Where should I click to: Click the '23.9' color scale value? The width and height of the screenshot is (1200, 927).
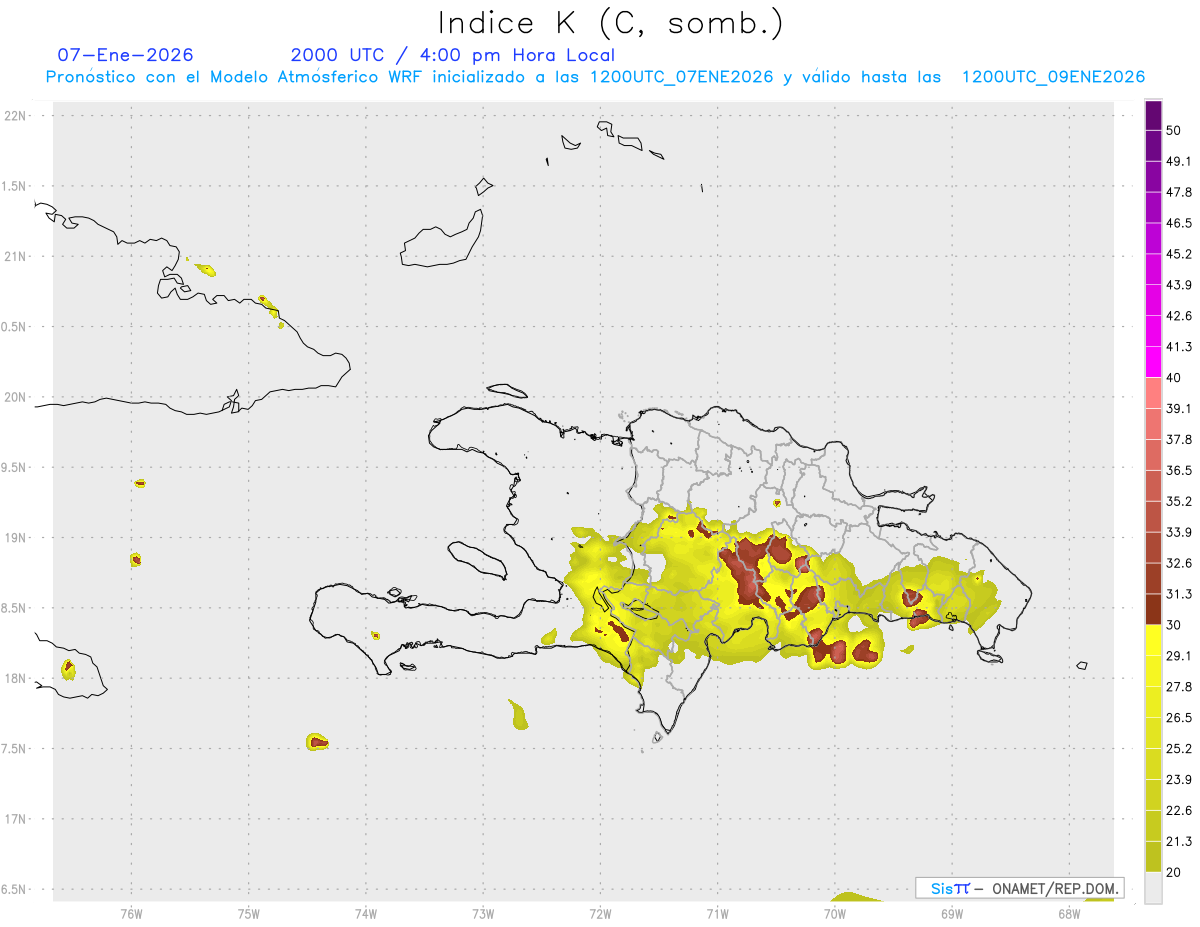pyautogui.click(x=1179, y=780)
